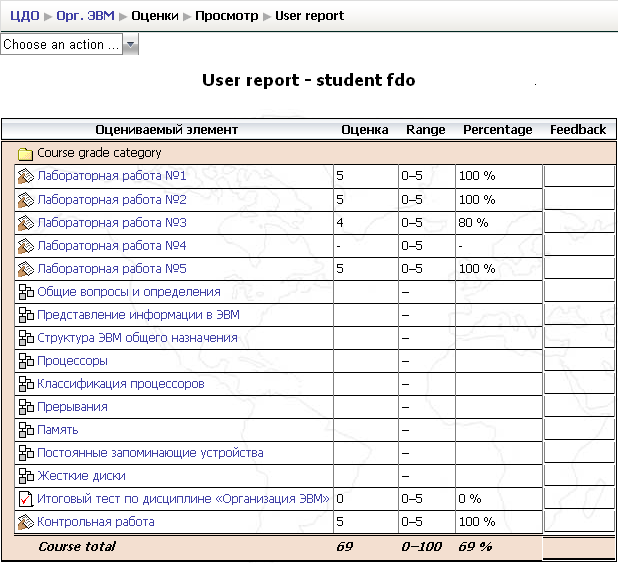Open Представление информации в ЭВМ lesson
The width and height of the screenshot is (618, 563).
138,315
